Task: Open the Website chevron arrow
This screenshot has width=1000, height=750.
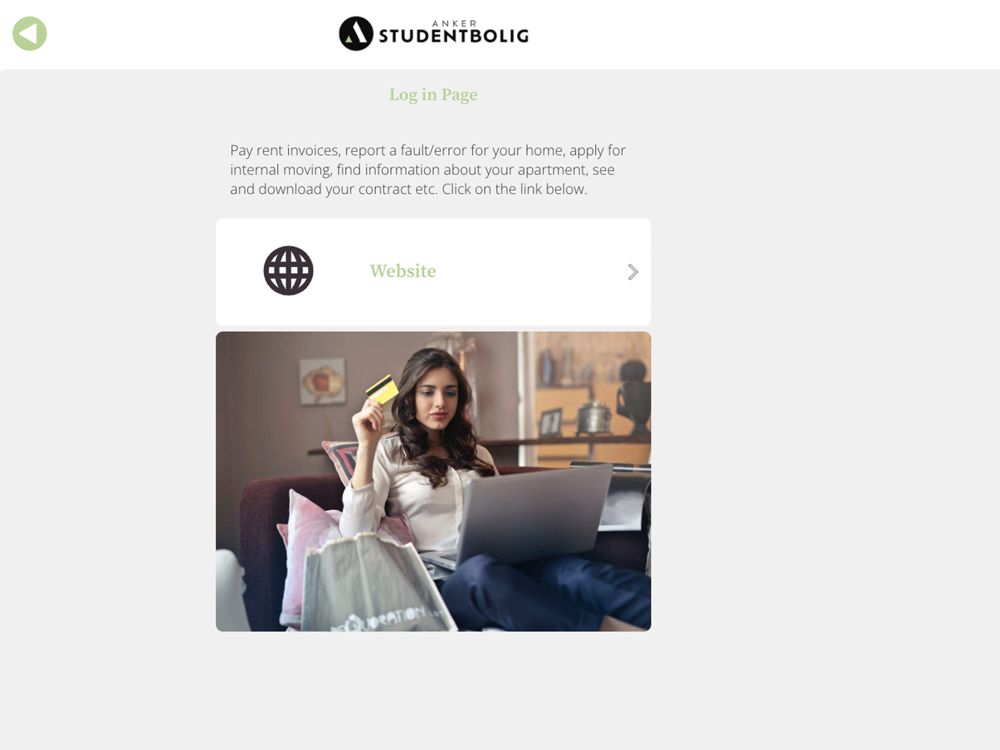Action: 633,272
